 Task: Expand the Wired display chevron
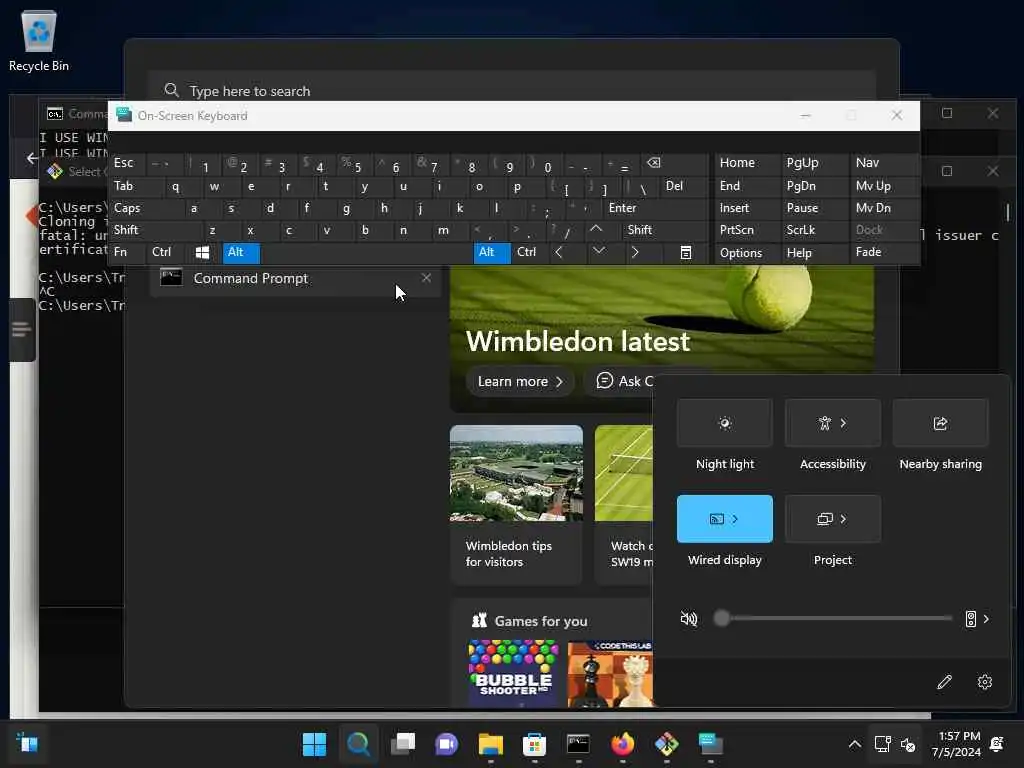click(x=736, y=519)
